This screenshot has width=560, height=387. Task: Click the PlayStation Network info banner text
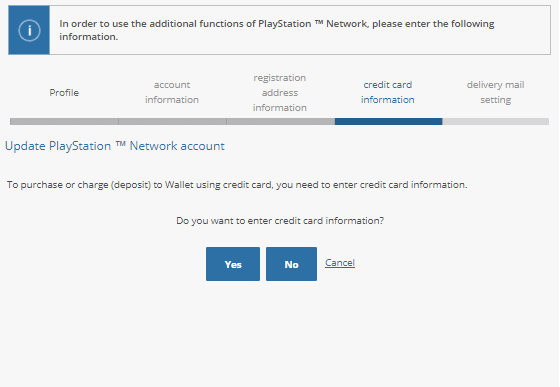pos(277,30)
